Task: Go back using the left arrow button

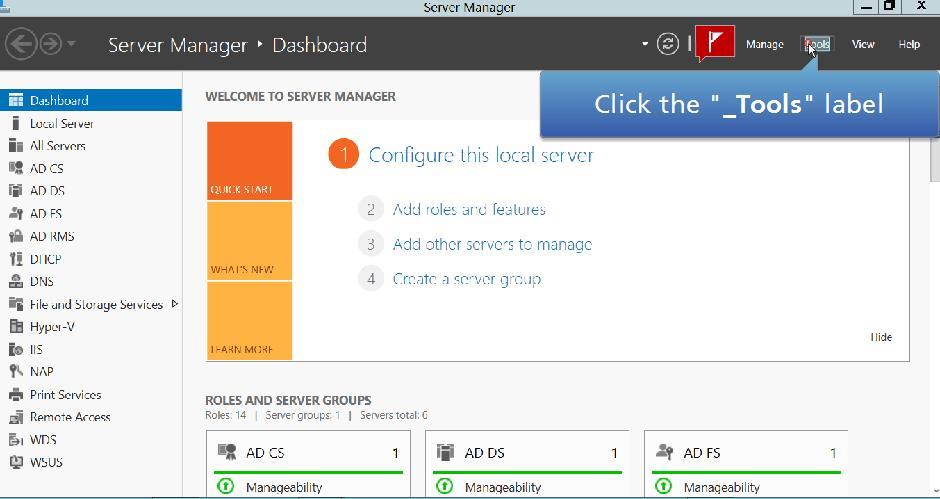Action: tap(21, 44)
